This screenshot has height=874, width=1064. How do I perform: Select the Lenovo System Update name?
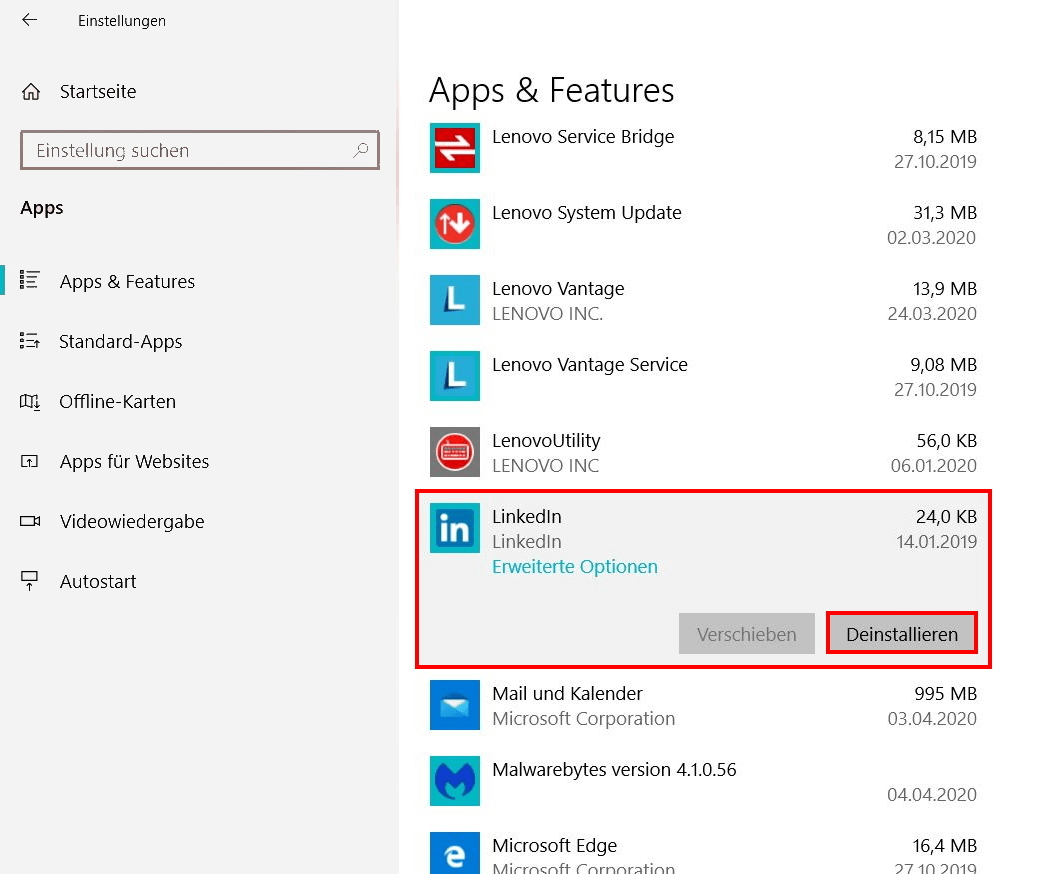point(586,212)
